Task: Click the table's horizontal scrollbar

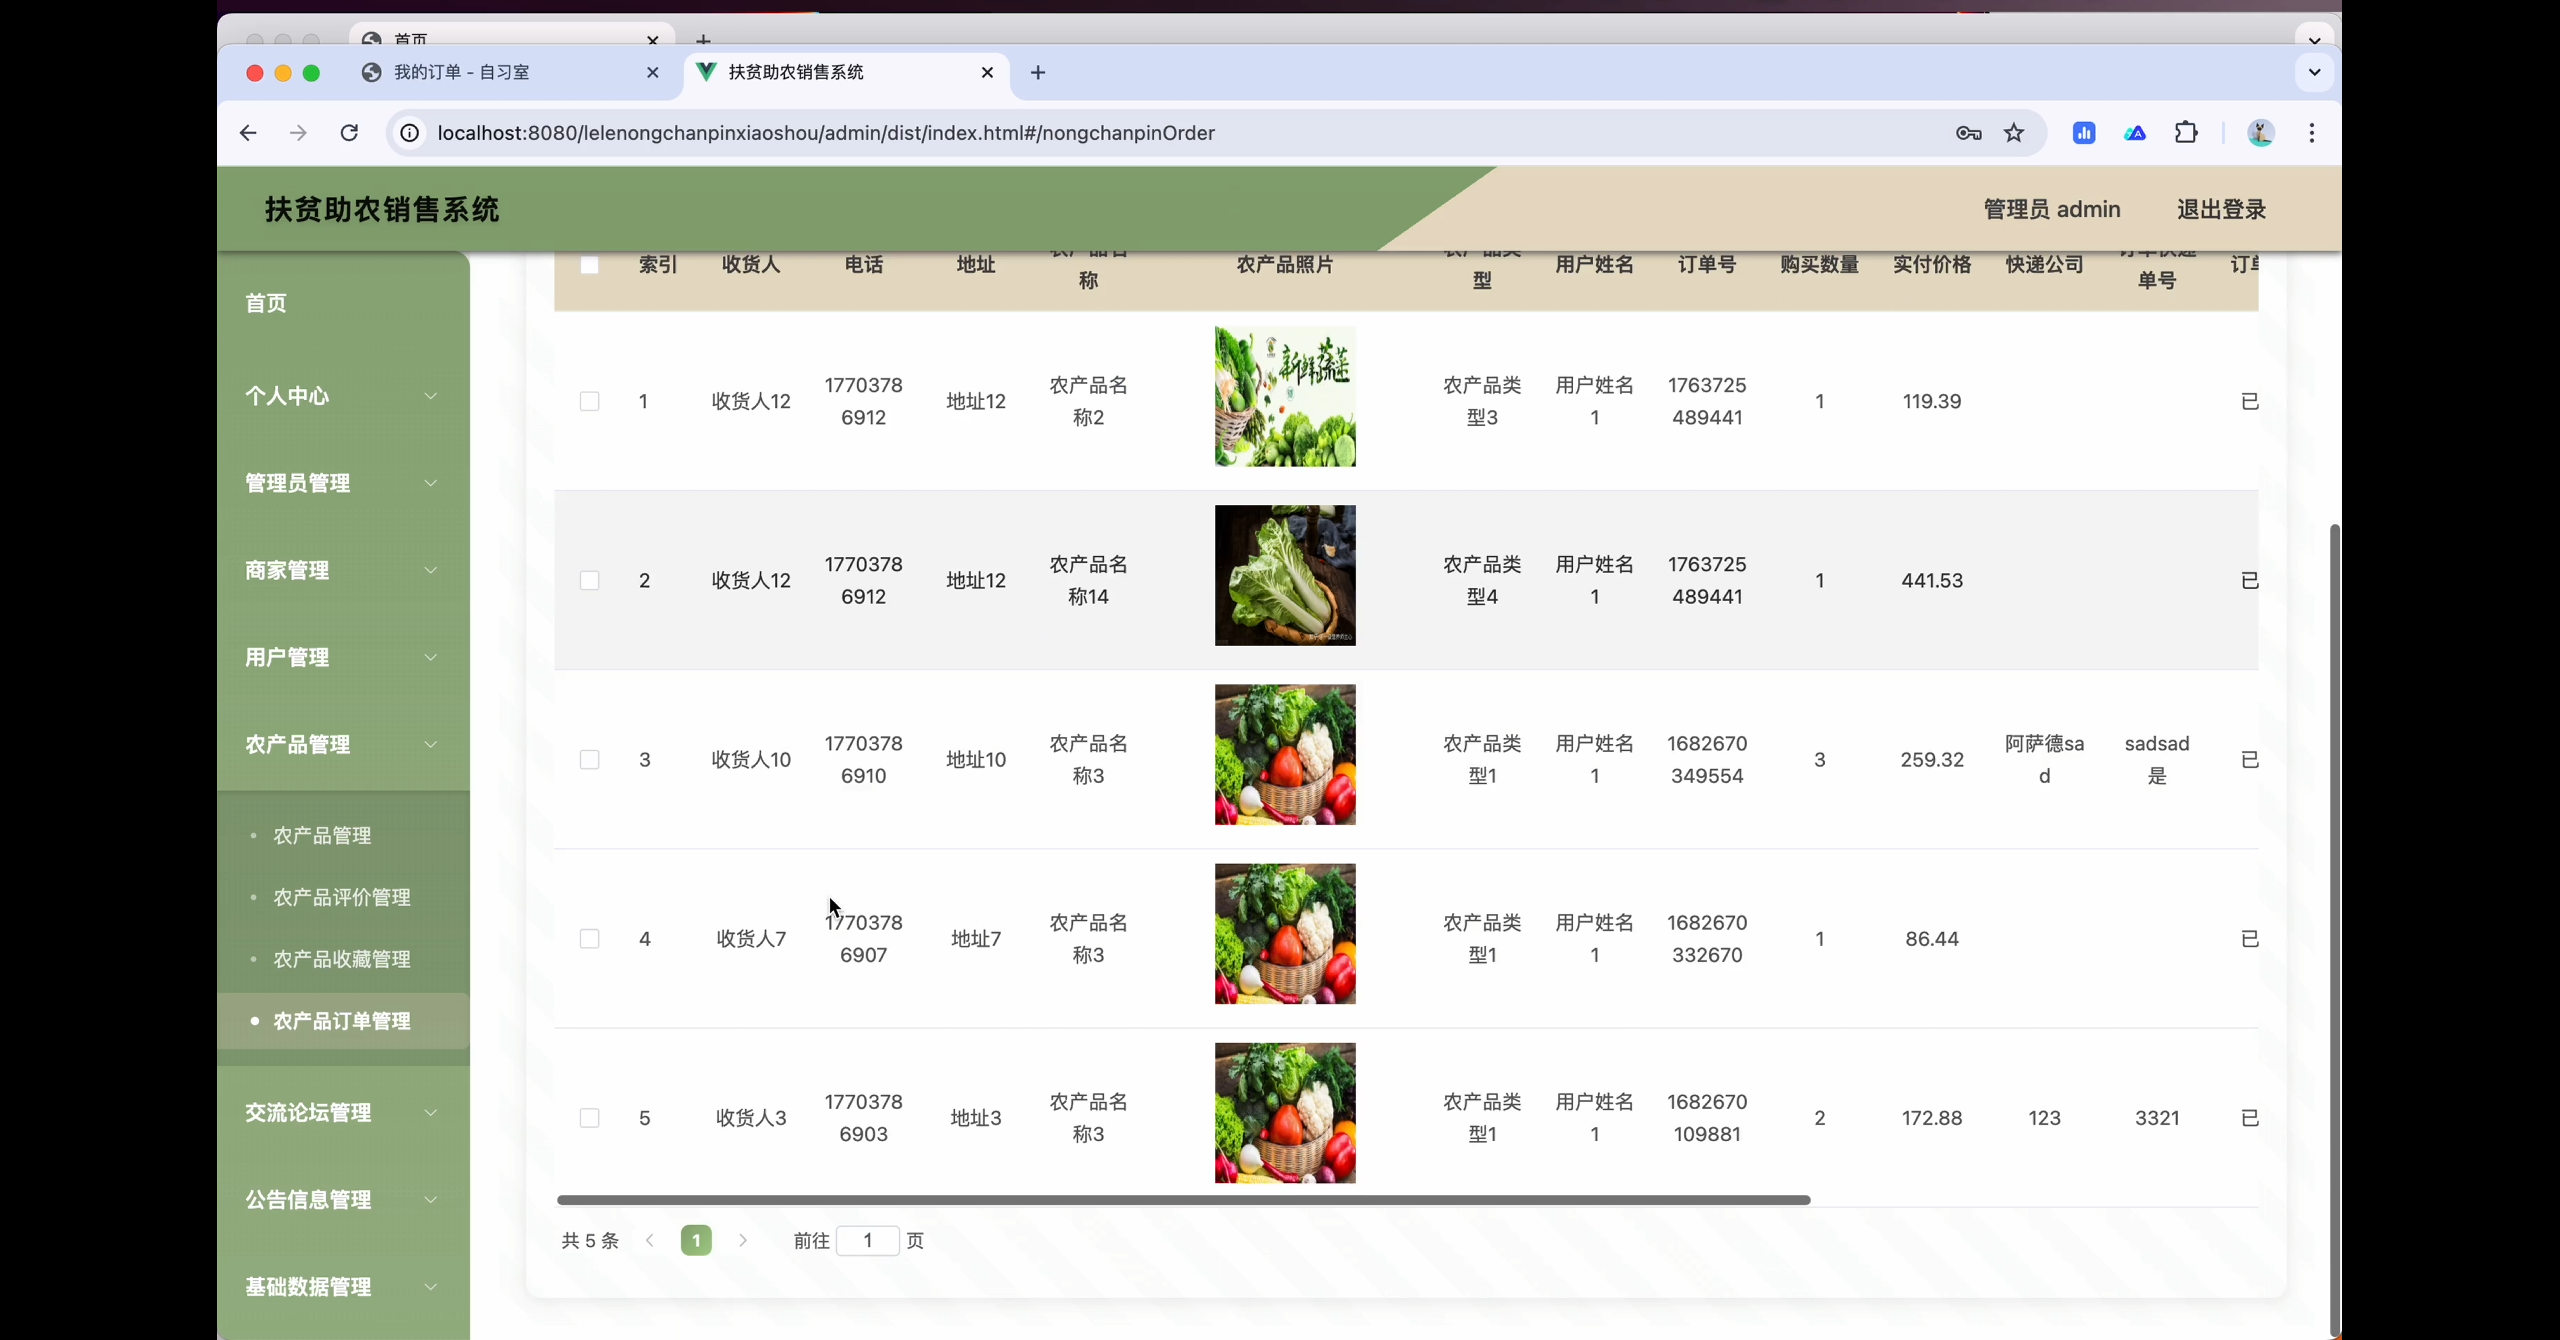Action: 1183,1199
